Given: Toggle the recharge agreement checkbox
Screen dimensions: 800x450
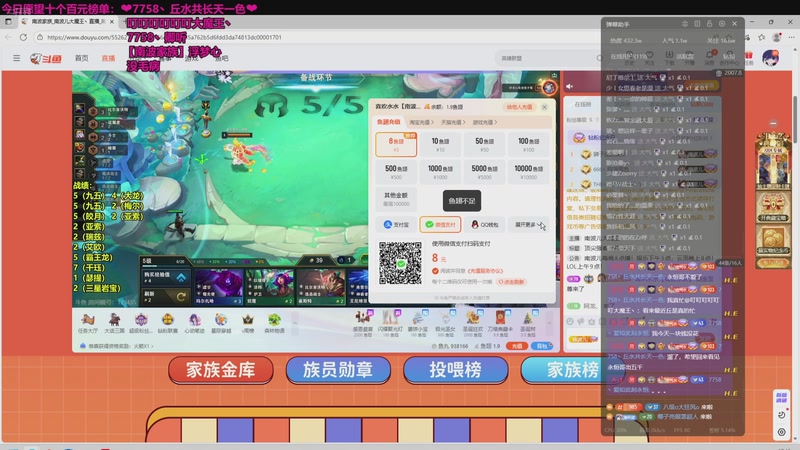Looking at the screenshot, I should pyautogui.click(x=435, y=271).
